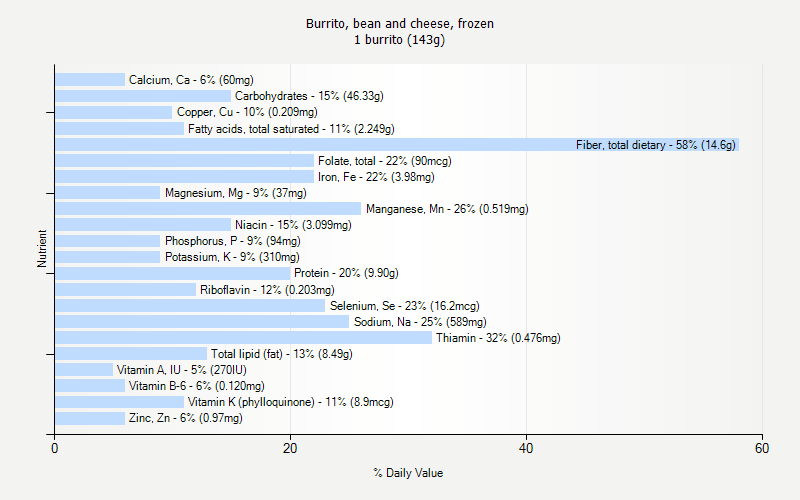Click the Riboflavin bar in the chart
This screenshot has width=800, height=500.
tap(126, 290)
